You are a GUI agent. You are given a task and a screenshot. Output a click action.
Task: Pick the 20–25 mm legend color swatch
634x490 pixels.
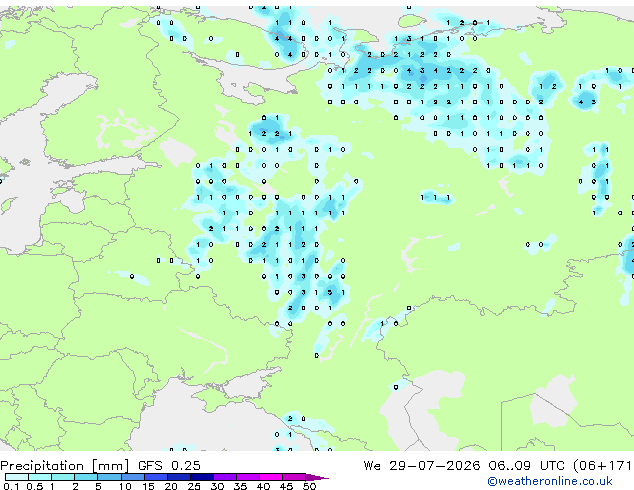pos(178,477)
